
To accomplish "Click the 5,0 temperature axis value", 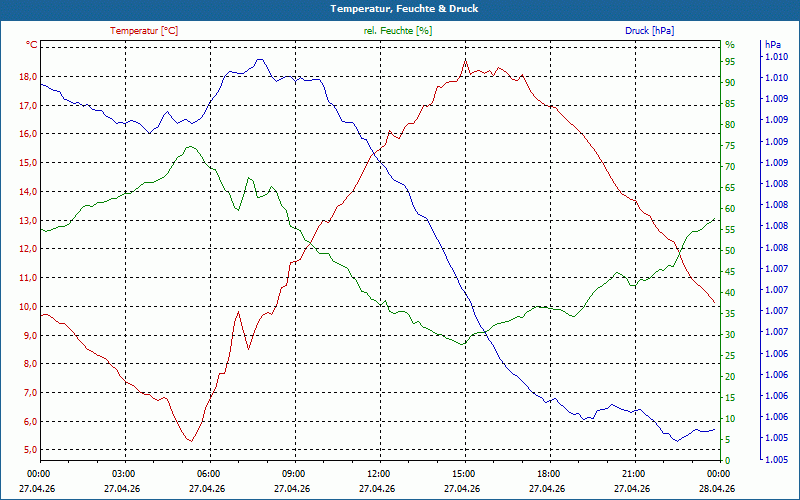I will click(x=31, y=450).
